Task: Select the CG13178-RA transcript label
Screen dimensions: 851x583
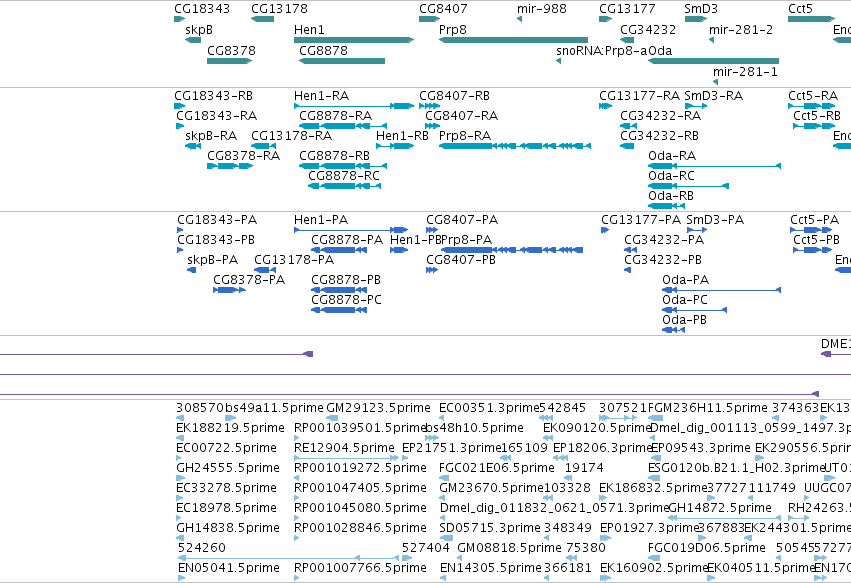Action: point(291,136)
